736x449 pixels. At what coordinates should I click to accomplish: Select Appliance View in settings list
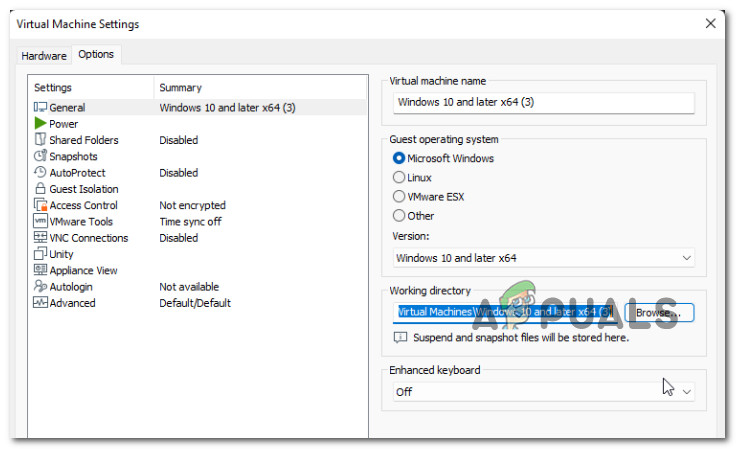(x=197, y=270)
